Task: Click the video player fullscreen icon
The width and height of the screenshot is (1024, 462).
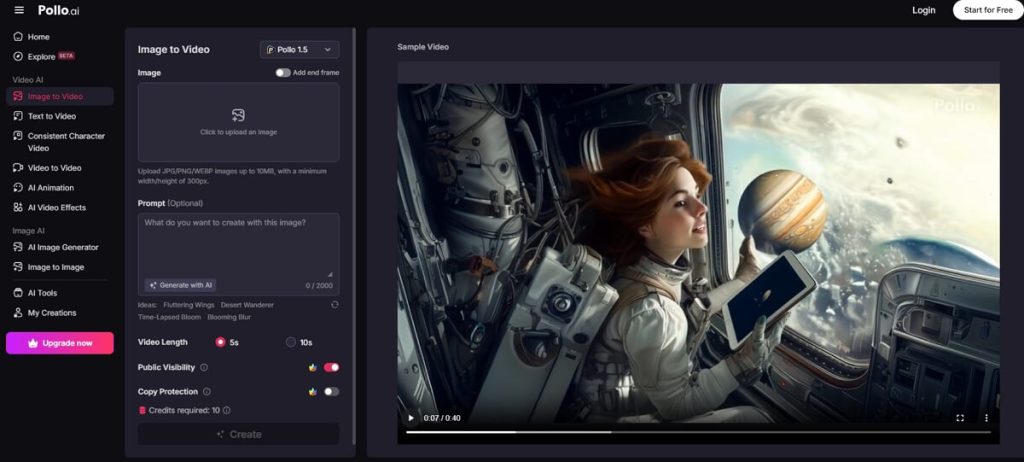Action: coord(960,418)
